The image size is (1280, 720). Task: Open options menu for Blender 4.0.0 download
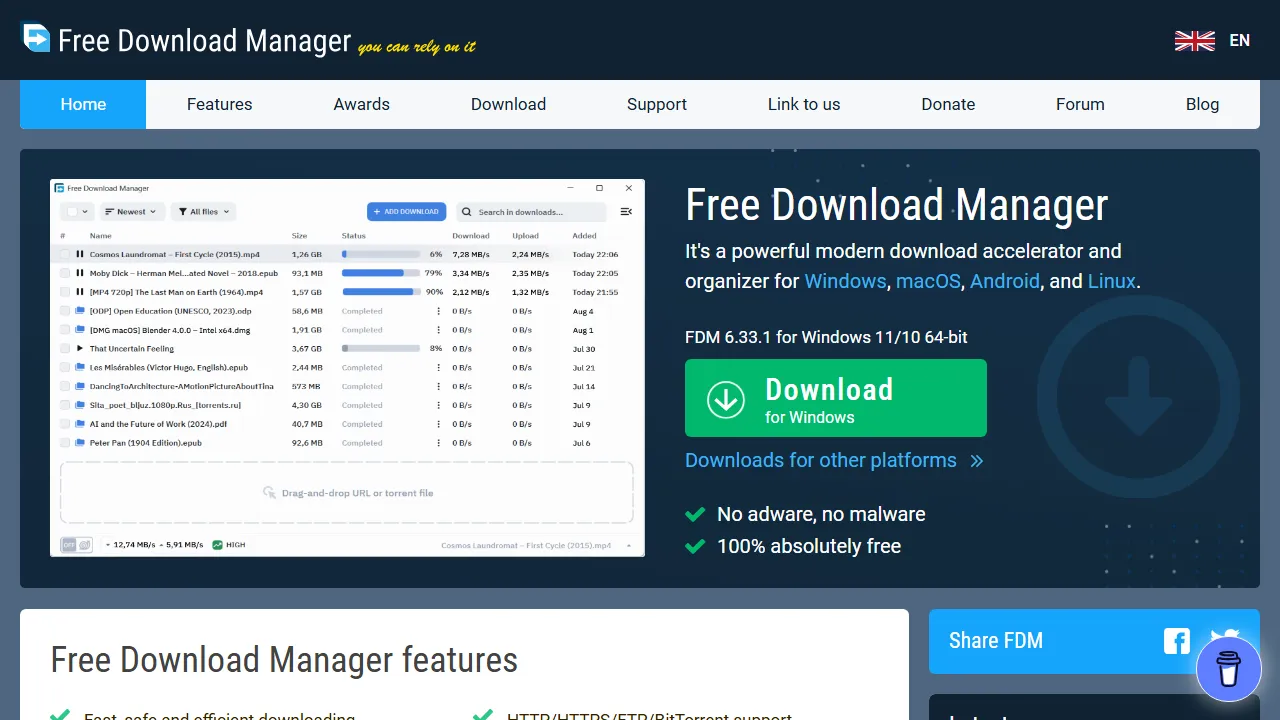pos(438,329)
